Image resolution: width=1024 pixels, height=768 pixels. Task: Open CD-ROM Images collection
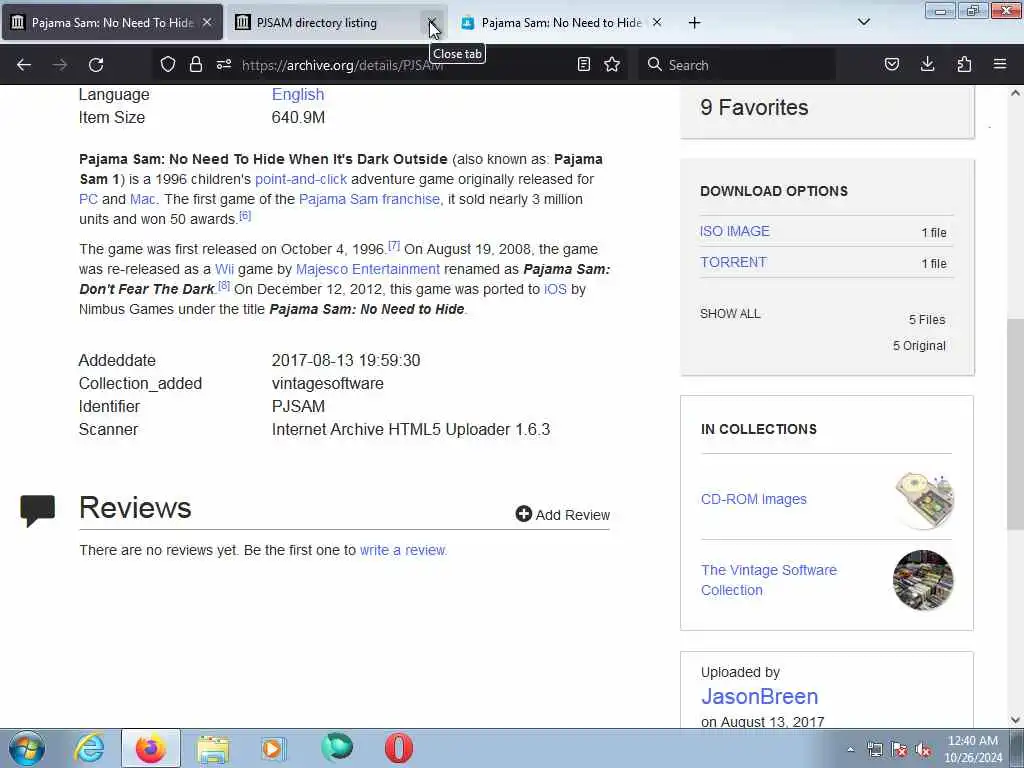[x=754, y=499]
